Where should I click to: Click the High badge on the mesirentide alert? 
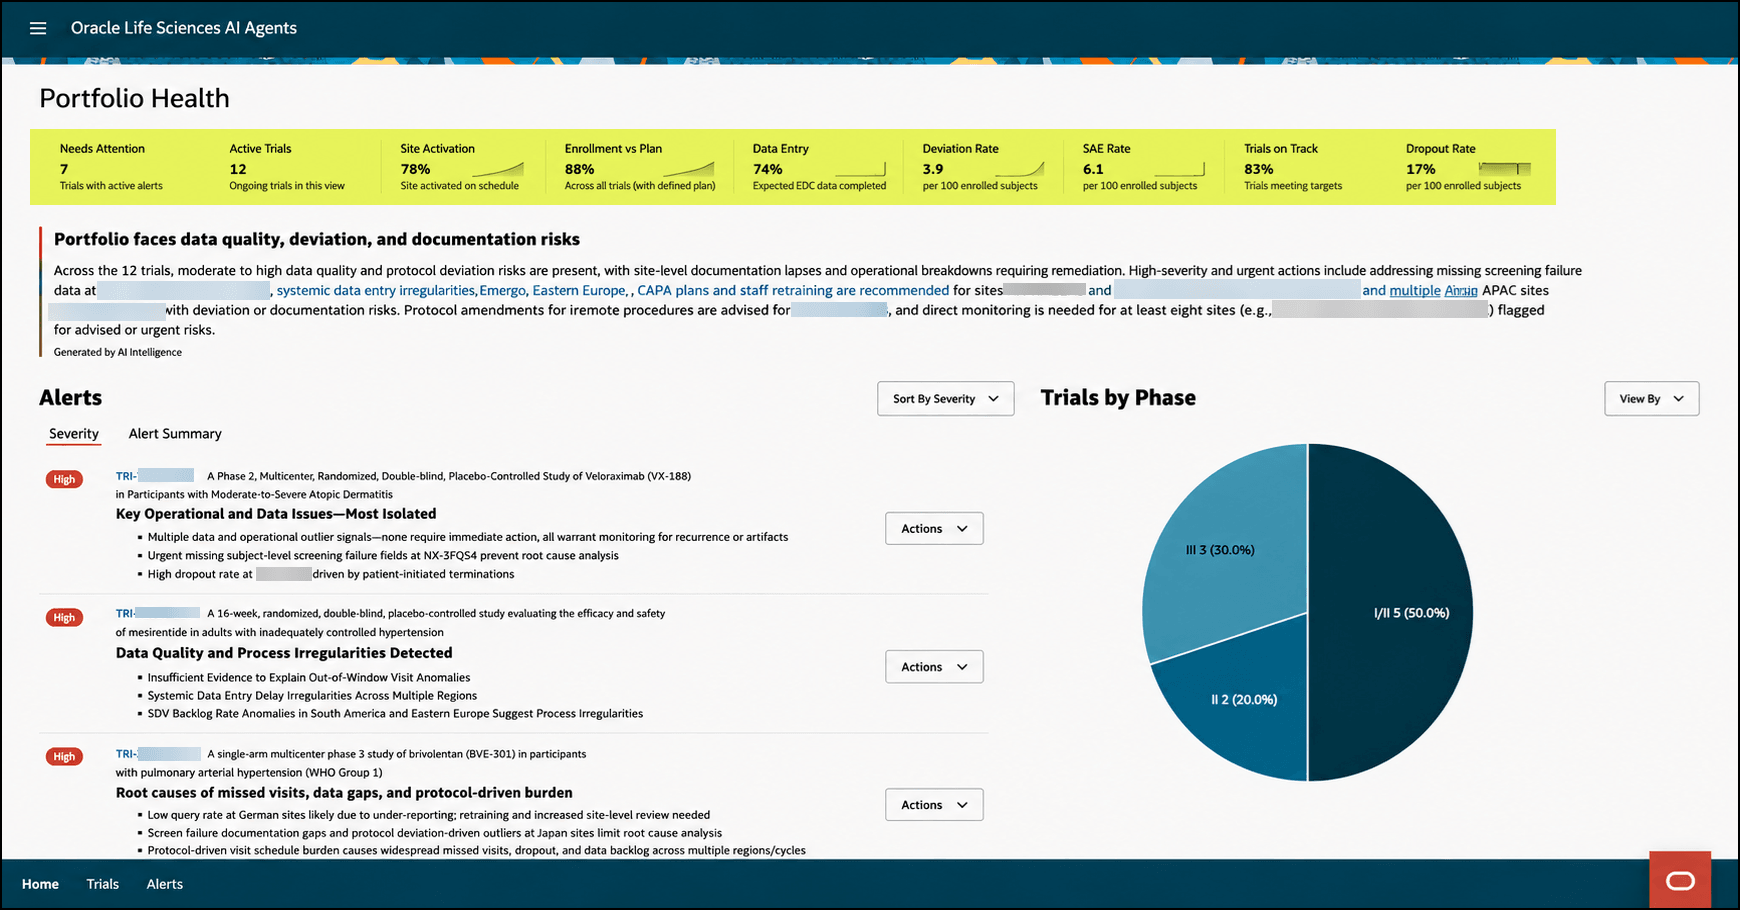pos(64,617)
